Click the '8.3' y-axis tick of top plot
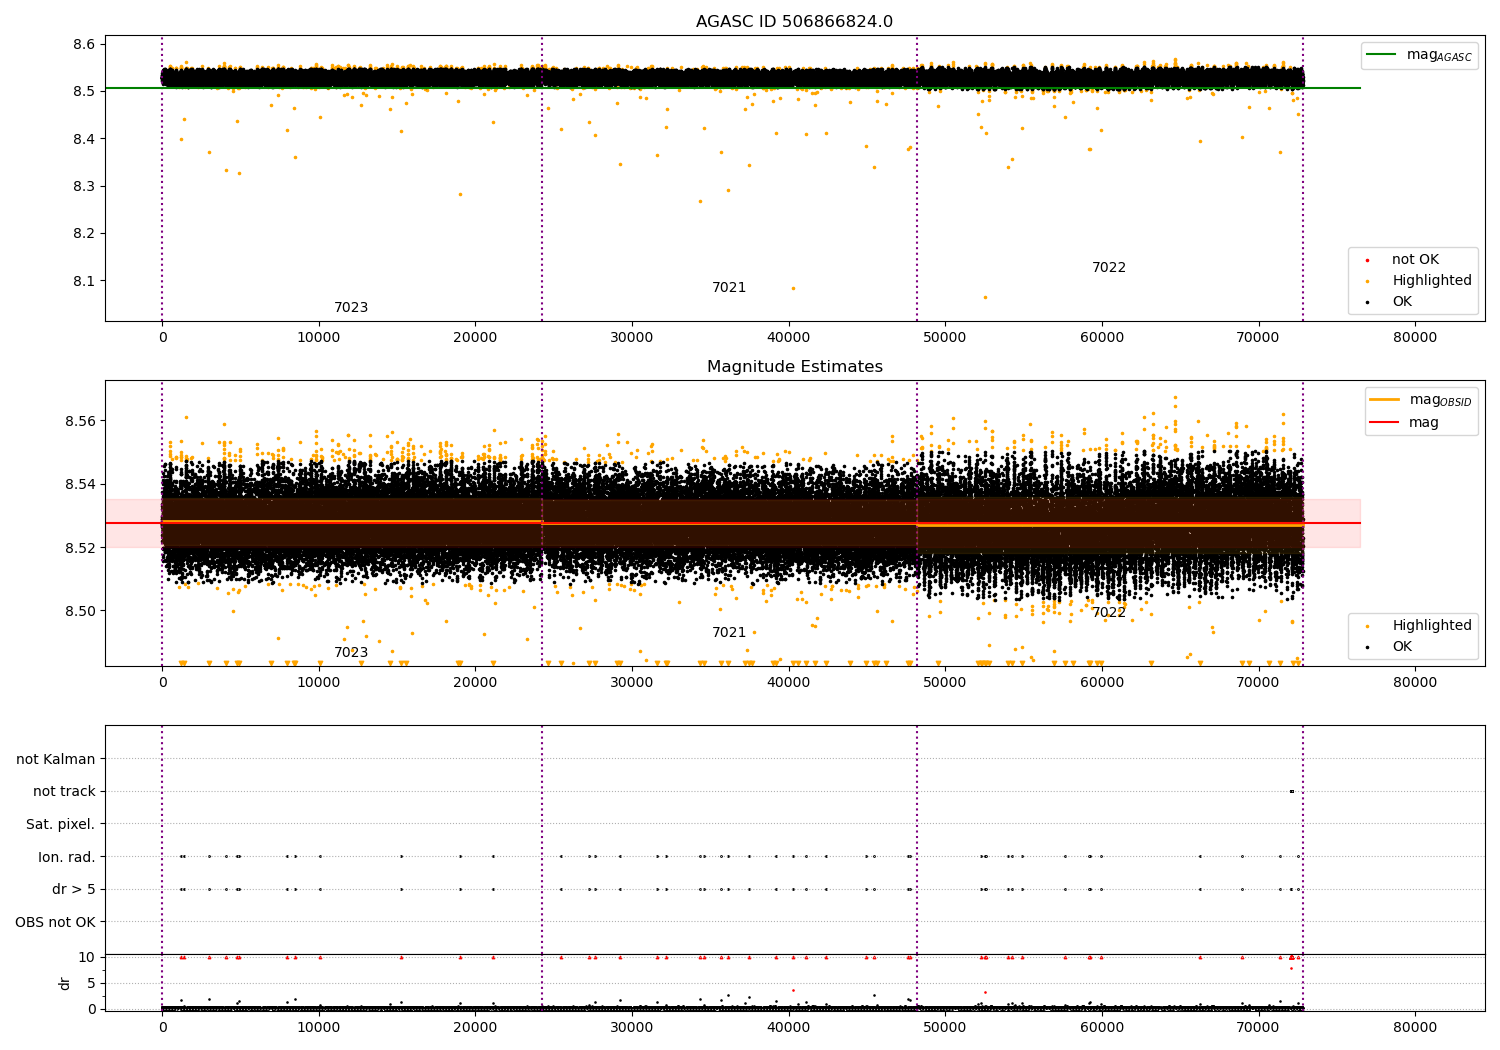The width and height of the screenshot is (1500, 1050). pyautogui.click(x=84, y=186)
